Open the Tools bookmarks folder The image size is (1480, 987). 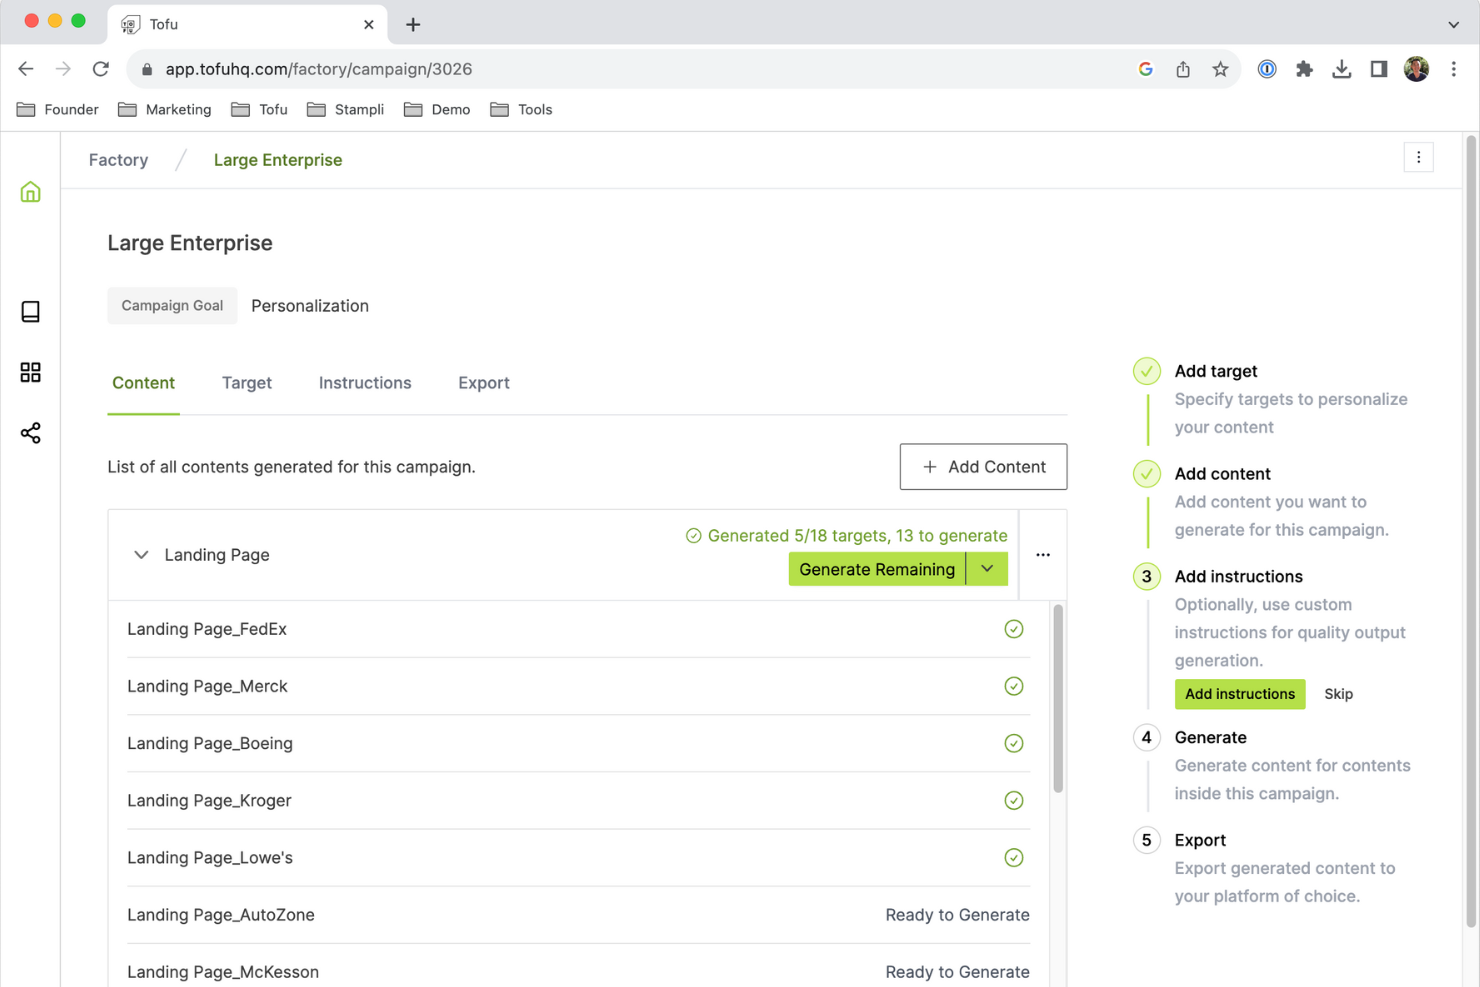click(521, 109)
